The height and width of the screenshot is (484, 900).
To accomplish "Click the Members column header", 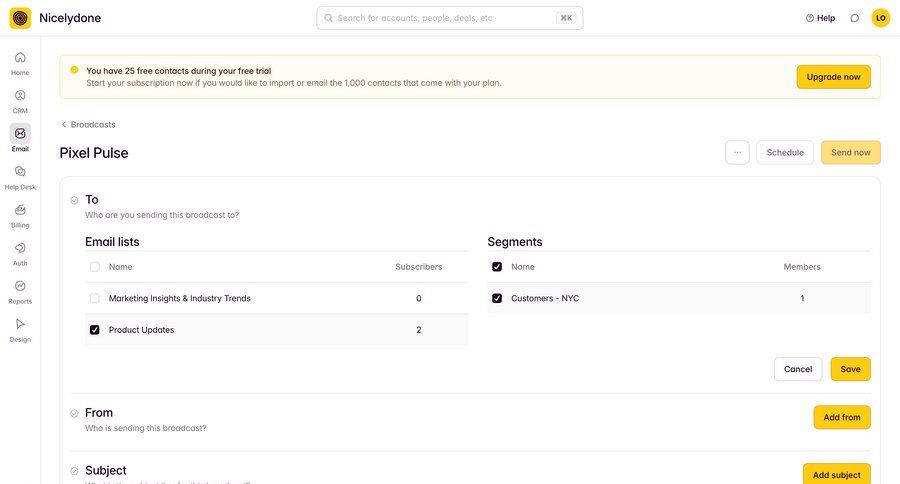I will pyautogui.click(x=802, y=267).
